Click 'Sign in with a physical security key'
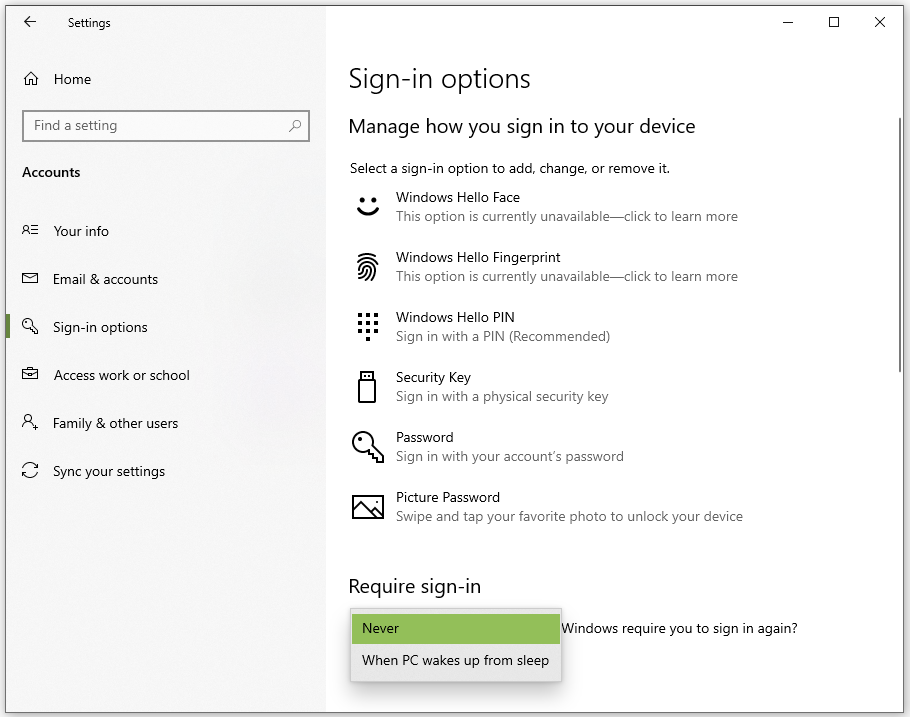 pos(502,397)
